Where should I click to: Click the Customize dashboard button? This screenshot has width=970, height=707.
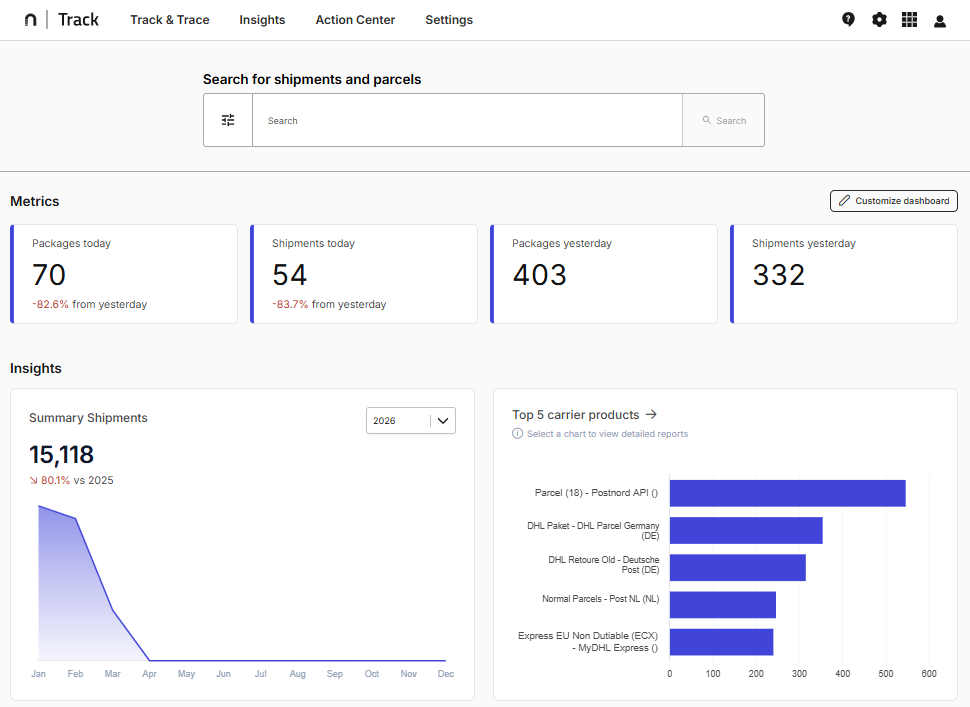tap(893, 200)
